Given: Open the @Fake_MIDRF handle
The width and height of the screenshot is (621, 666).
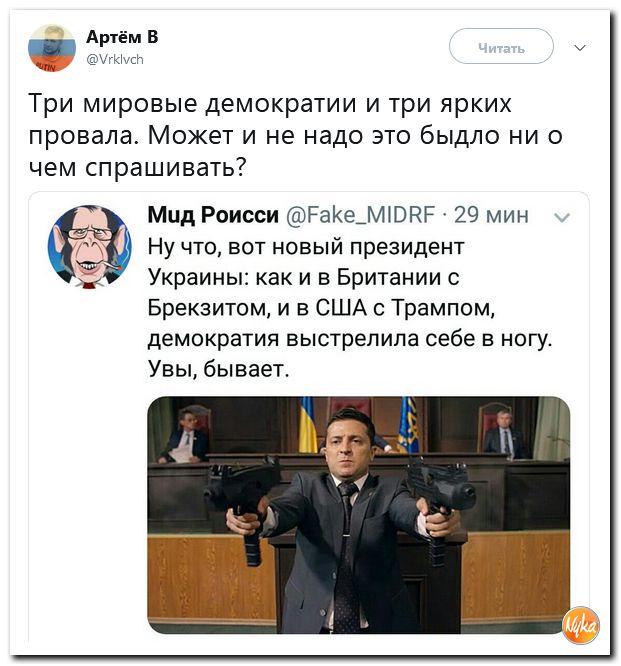Looking at the screenshot, I should (x=361, y=216).
